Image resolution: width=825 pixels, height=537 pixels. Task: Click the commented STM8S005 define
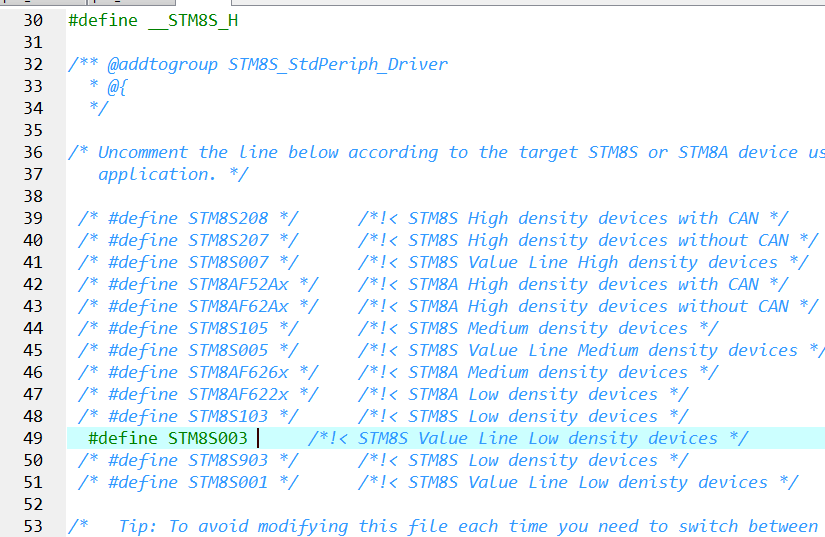(x=228, y=350)
